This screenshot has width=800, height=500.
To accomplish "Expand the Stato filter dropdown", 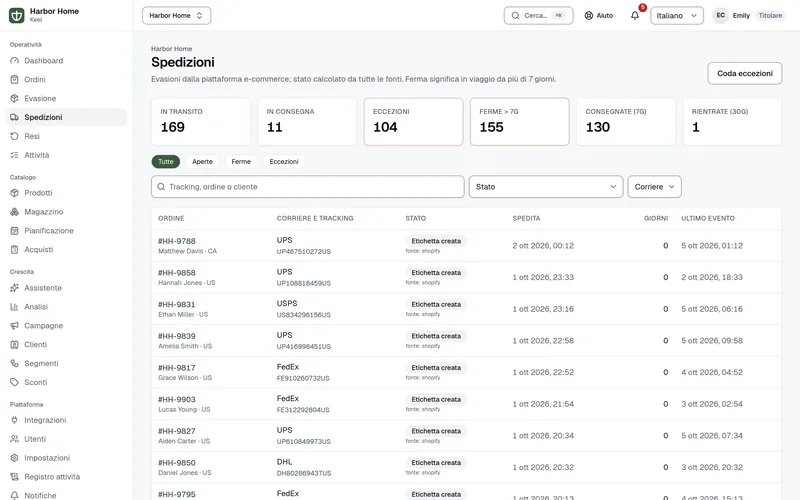I will click(546, 187).
